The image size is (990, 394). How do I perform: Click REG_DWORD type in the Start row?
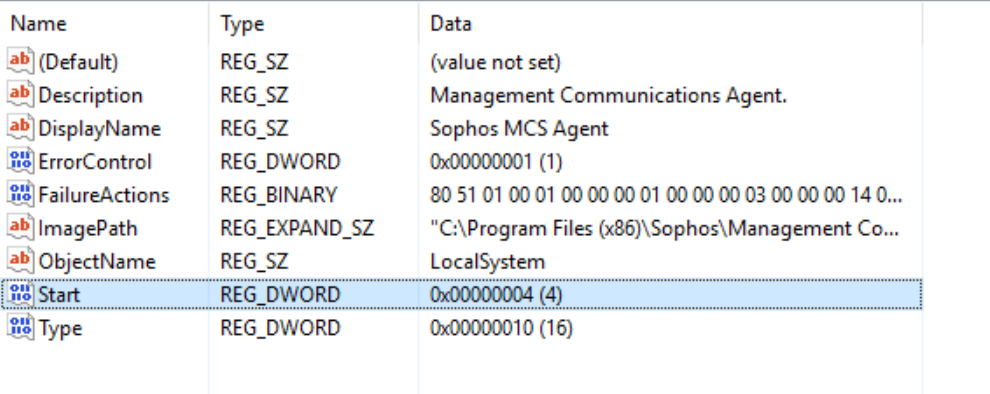[x=280, y=295]
